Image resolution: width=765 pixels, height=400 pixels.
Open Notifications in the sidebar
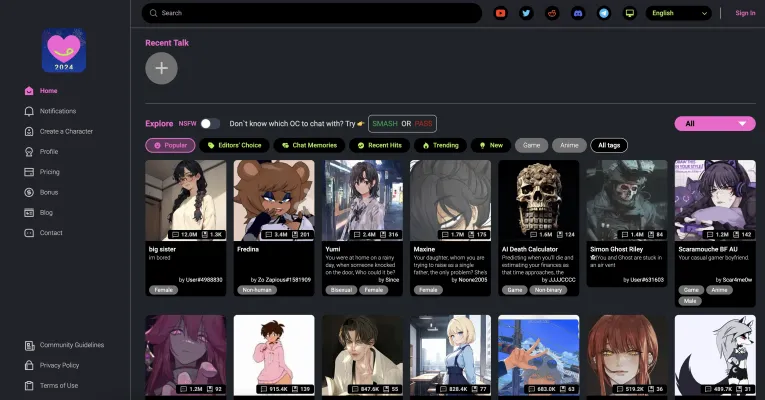(x=58, y=111)
